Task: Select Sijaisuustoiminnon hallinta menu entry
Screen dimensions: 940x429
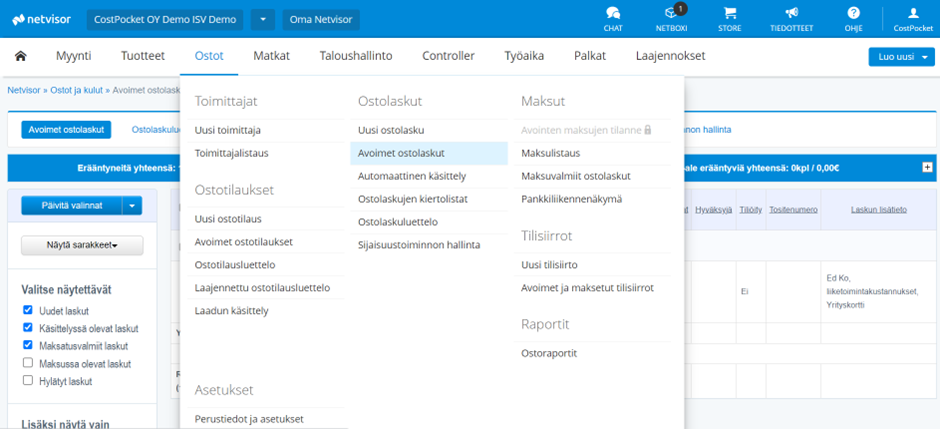Action: (x=419, y=245)
